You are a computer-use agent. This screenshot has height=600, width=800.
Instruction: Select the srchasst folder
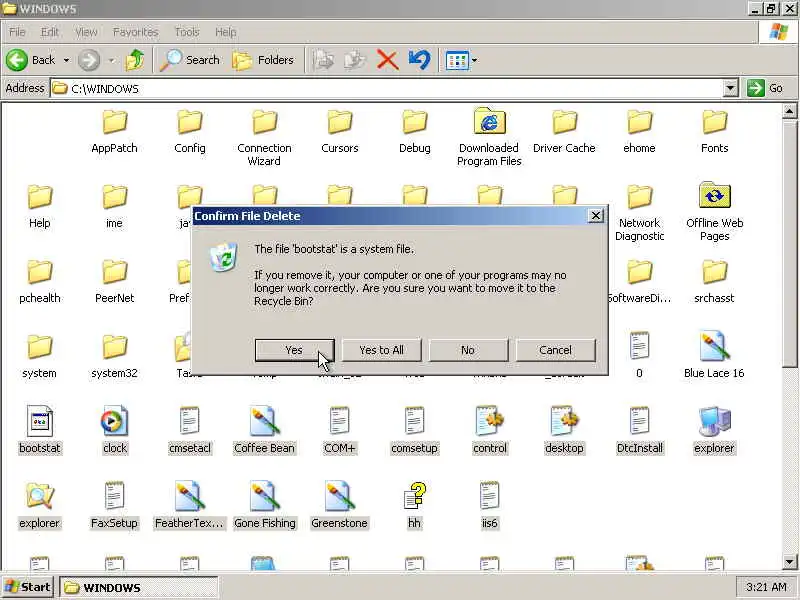(x=714, y=282)
